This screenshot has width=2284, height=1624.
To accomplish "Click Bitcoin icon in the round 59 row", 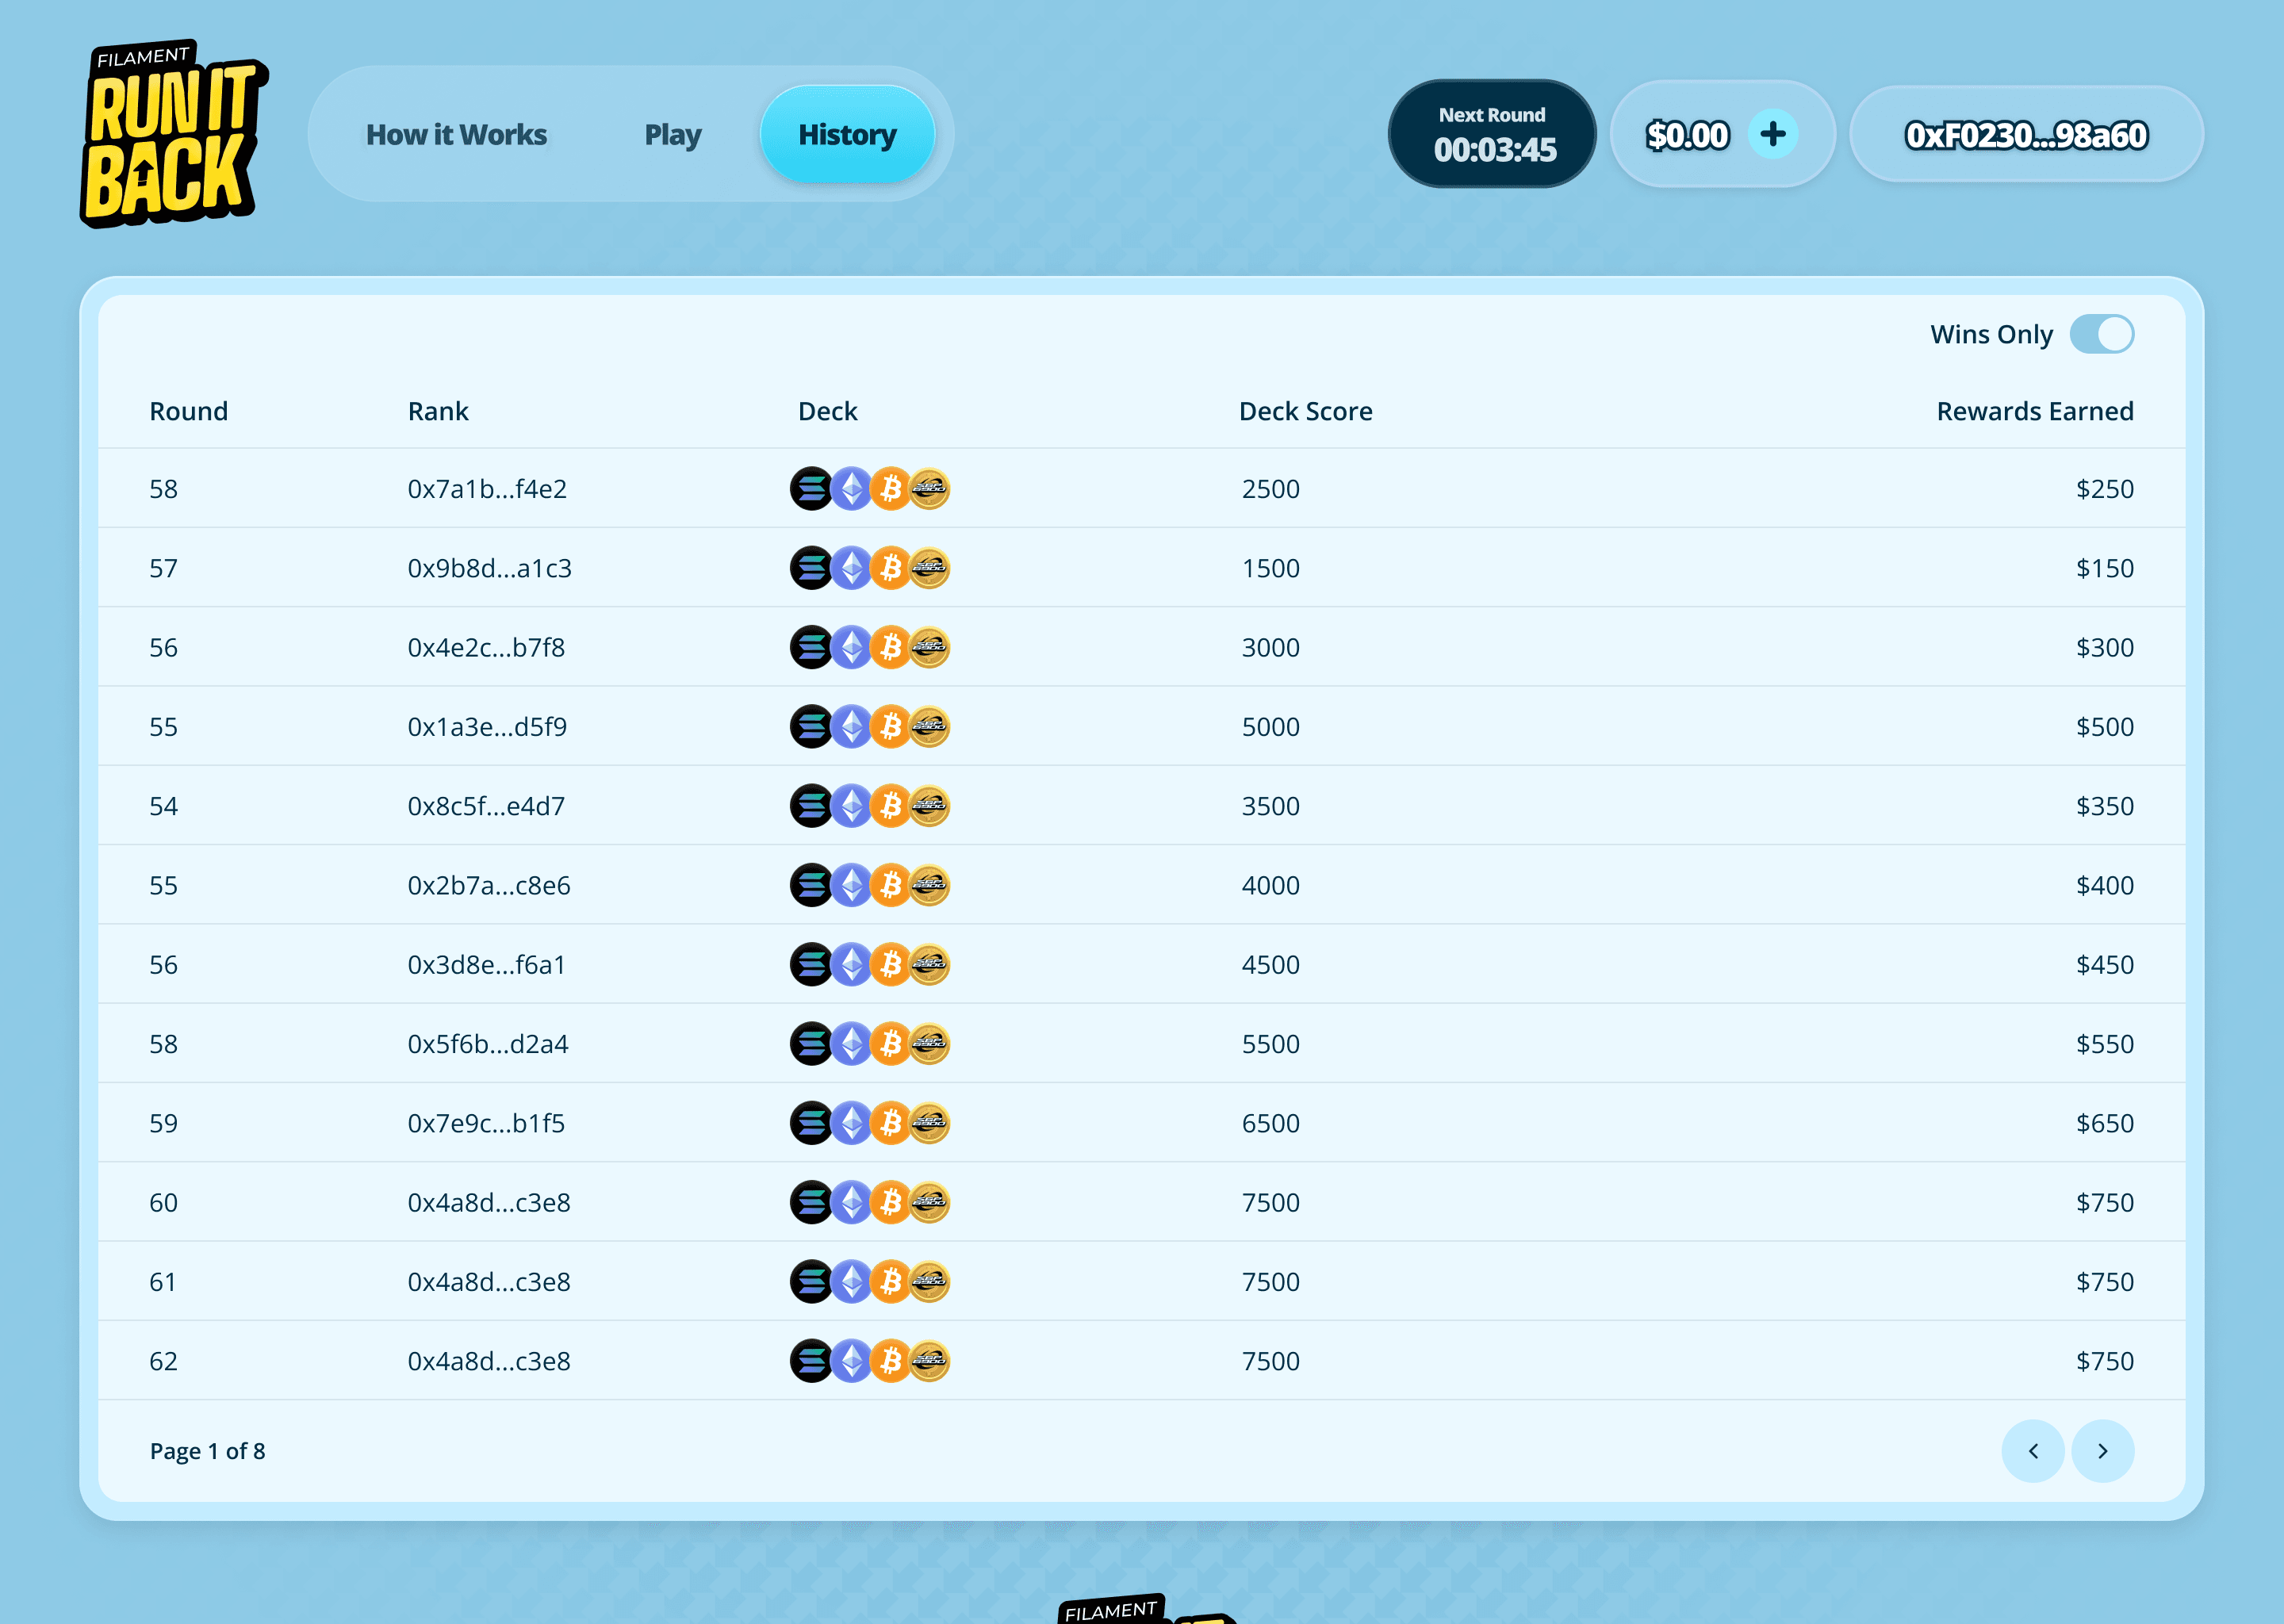I will pyautogui.click(x=890, y=1123).
